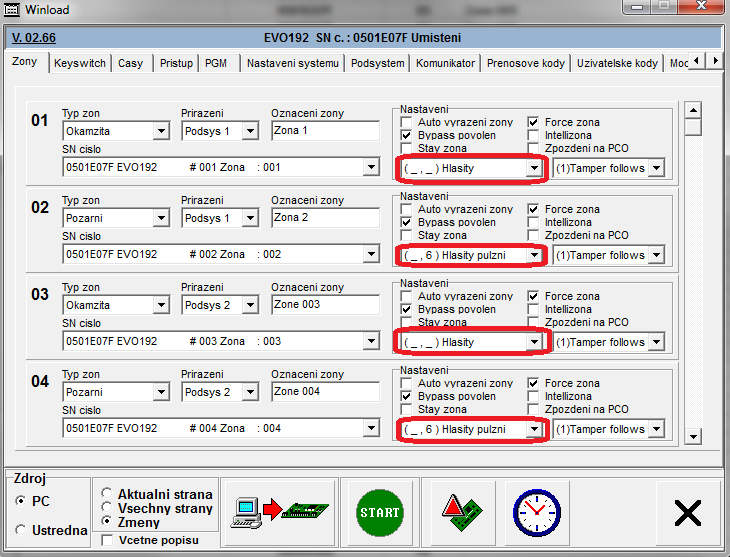The width and height of the screenshot is (730, 557).
Task: Choose the Vsechny strany radio option
Action: (107, 509)
